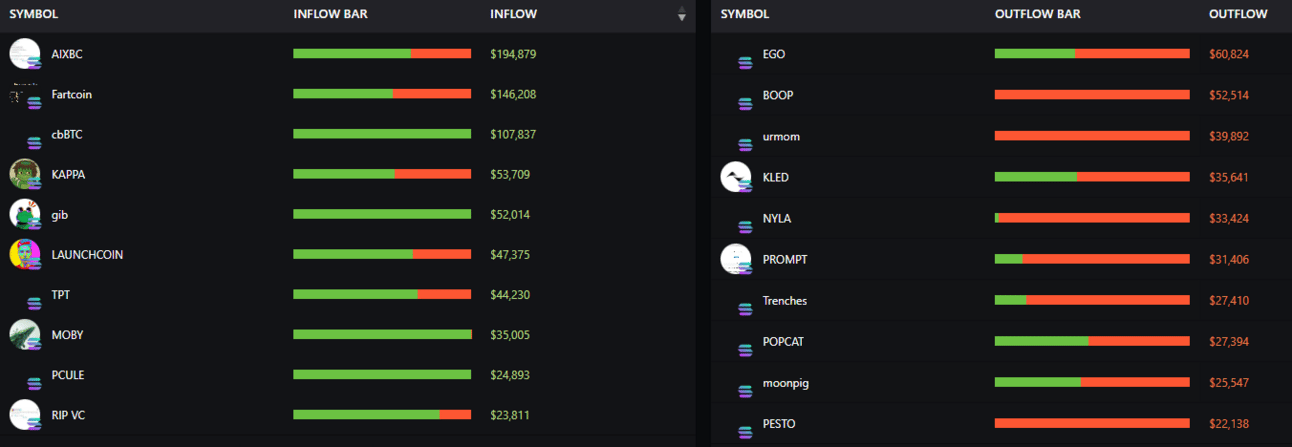Click the Trenches Solana icon
Image resolution: width=1292 pixels, height=447 pixels.
click(x=745, y=308)
